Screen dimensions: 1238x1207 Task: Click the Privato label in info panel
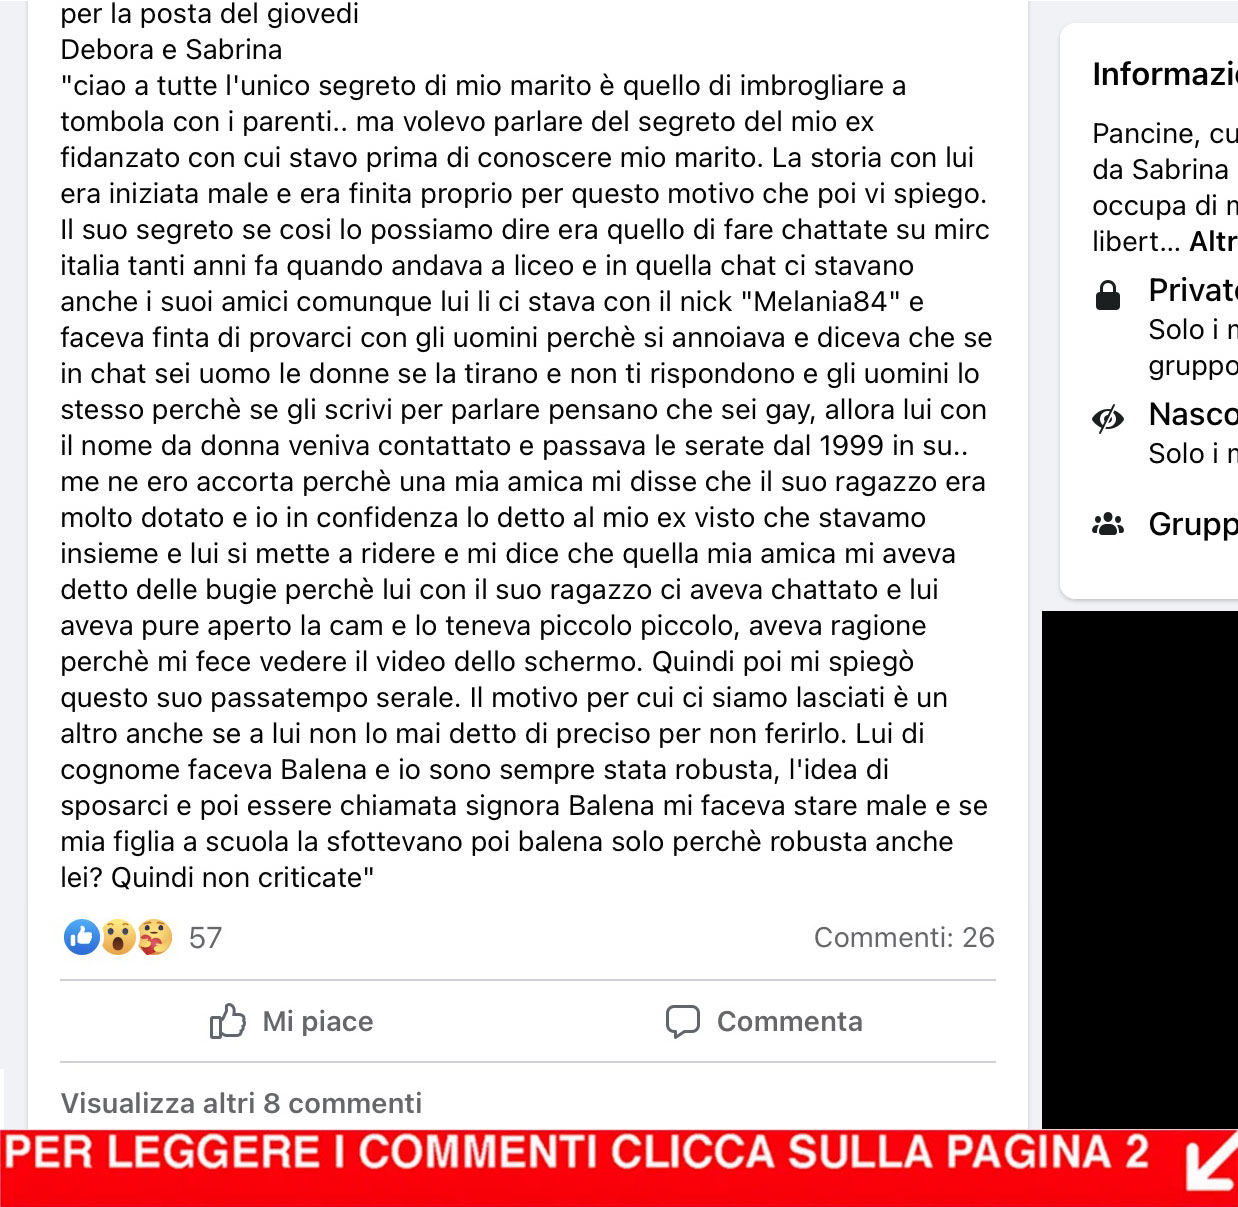pos(1193,290)
